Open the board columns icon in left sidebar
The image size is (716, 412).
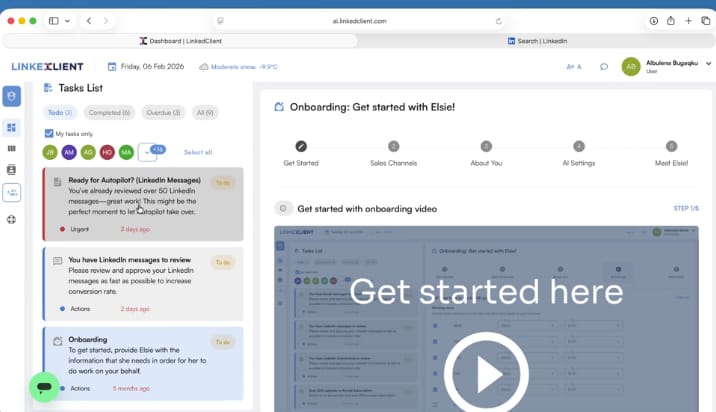coord(11,148)
